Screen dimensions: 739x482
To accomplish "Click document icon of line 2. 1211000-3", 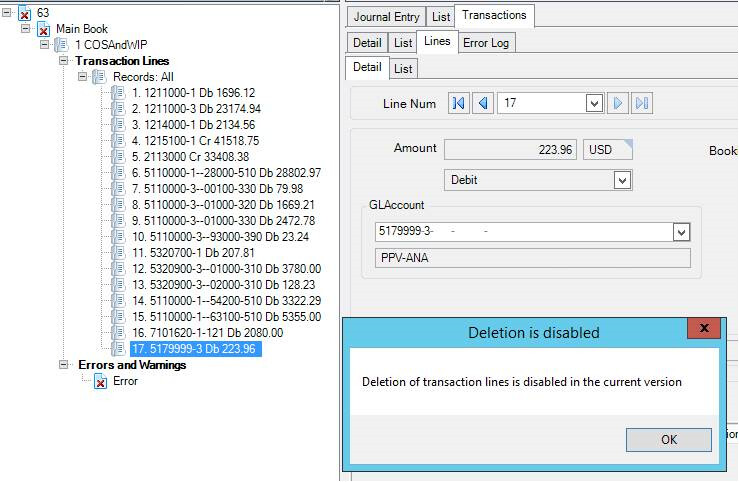I will [x=118, y=109].
